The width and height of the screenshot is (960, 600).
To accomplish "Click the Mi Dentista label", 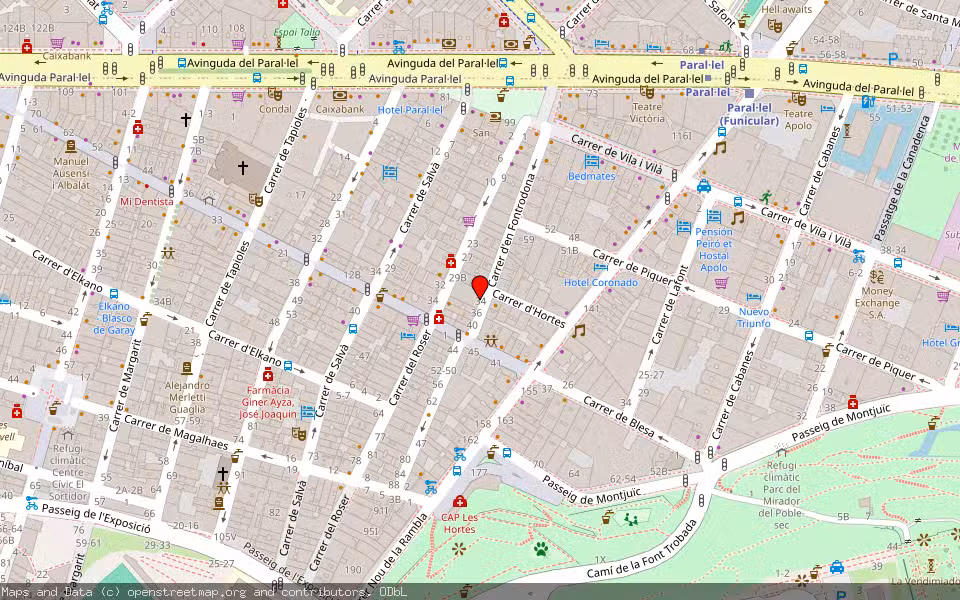I will pos(146,201).
